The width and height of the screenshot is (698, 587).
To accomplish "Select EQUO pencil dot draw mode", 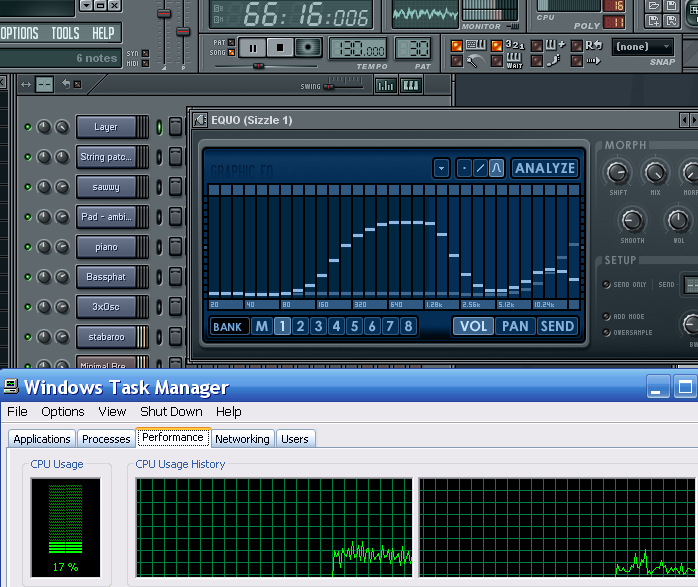I will click(464, 168).
